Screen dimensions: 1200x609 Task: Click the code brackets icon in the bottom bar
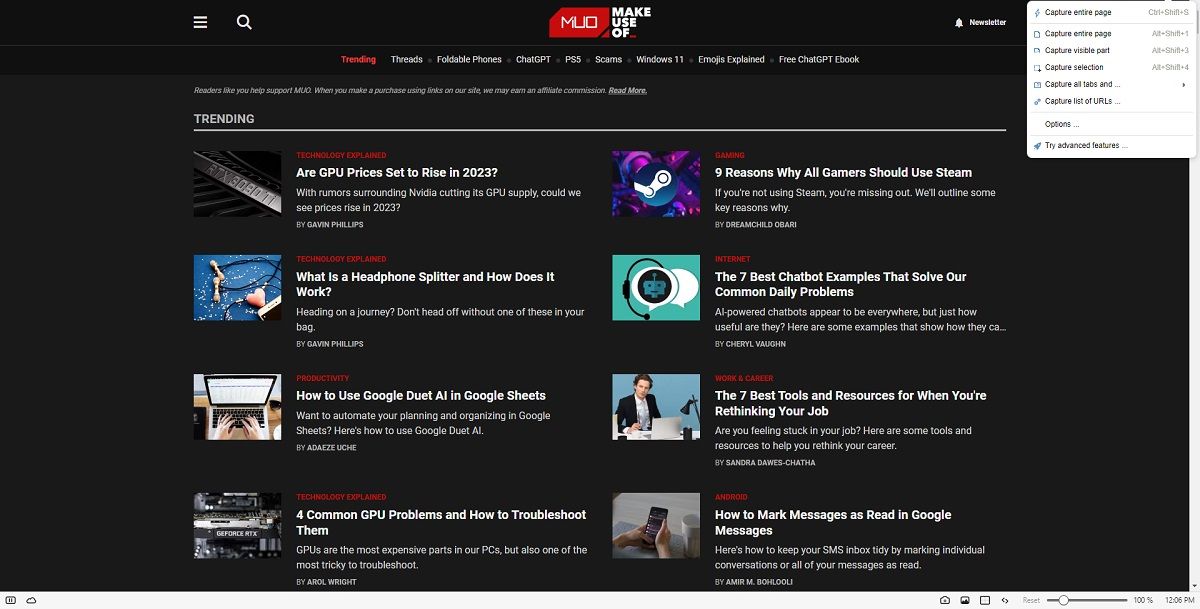(1005, 599)
